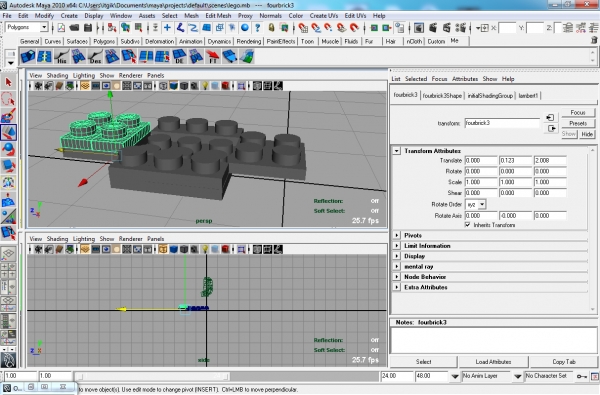Click the shelf scroll down arrow
This screenshot has width=600, height=395.
[593, 61]
